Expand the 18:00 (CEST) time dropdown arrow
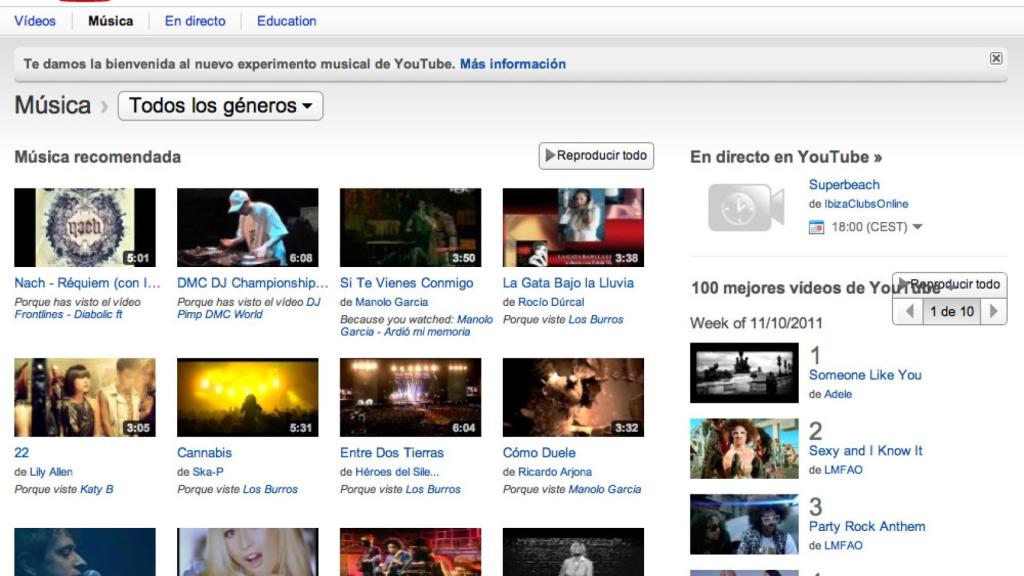The width and height of the screenshot is (1024, 576). pos(918,227)
